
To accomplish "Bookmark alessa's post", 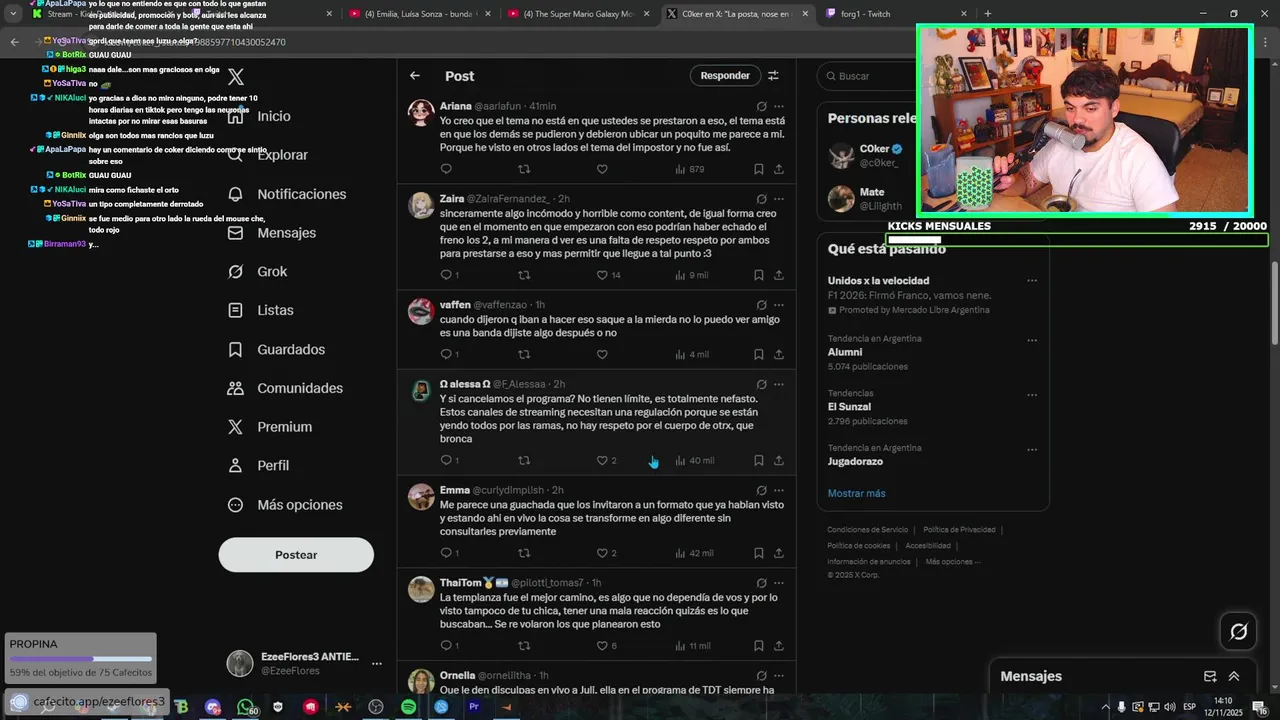I will tap(759, 461).
